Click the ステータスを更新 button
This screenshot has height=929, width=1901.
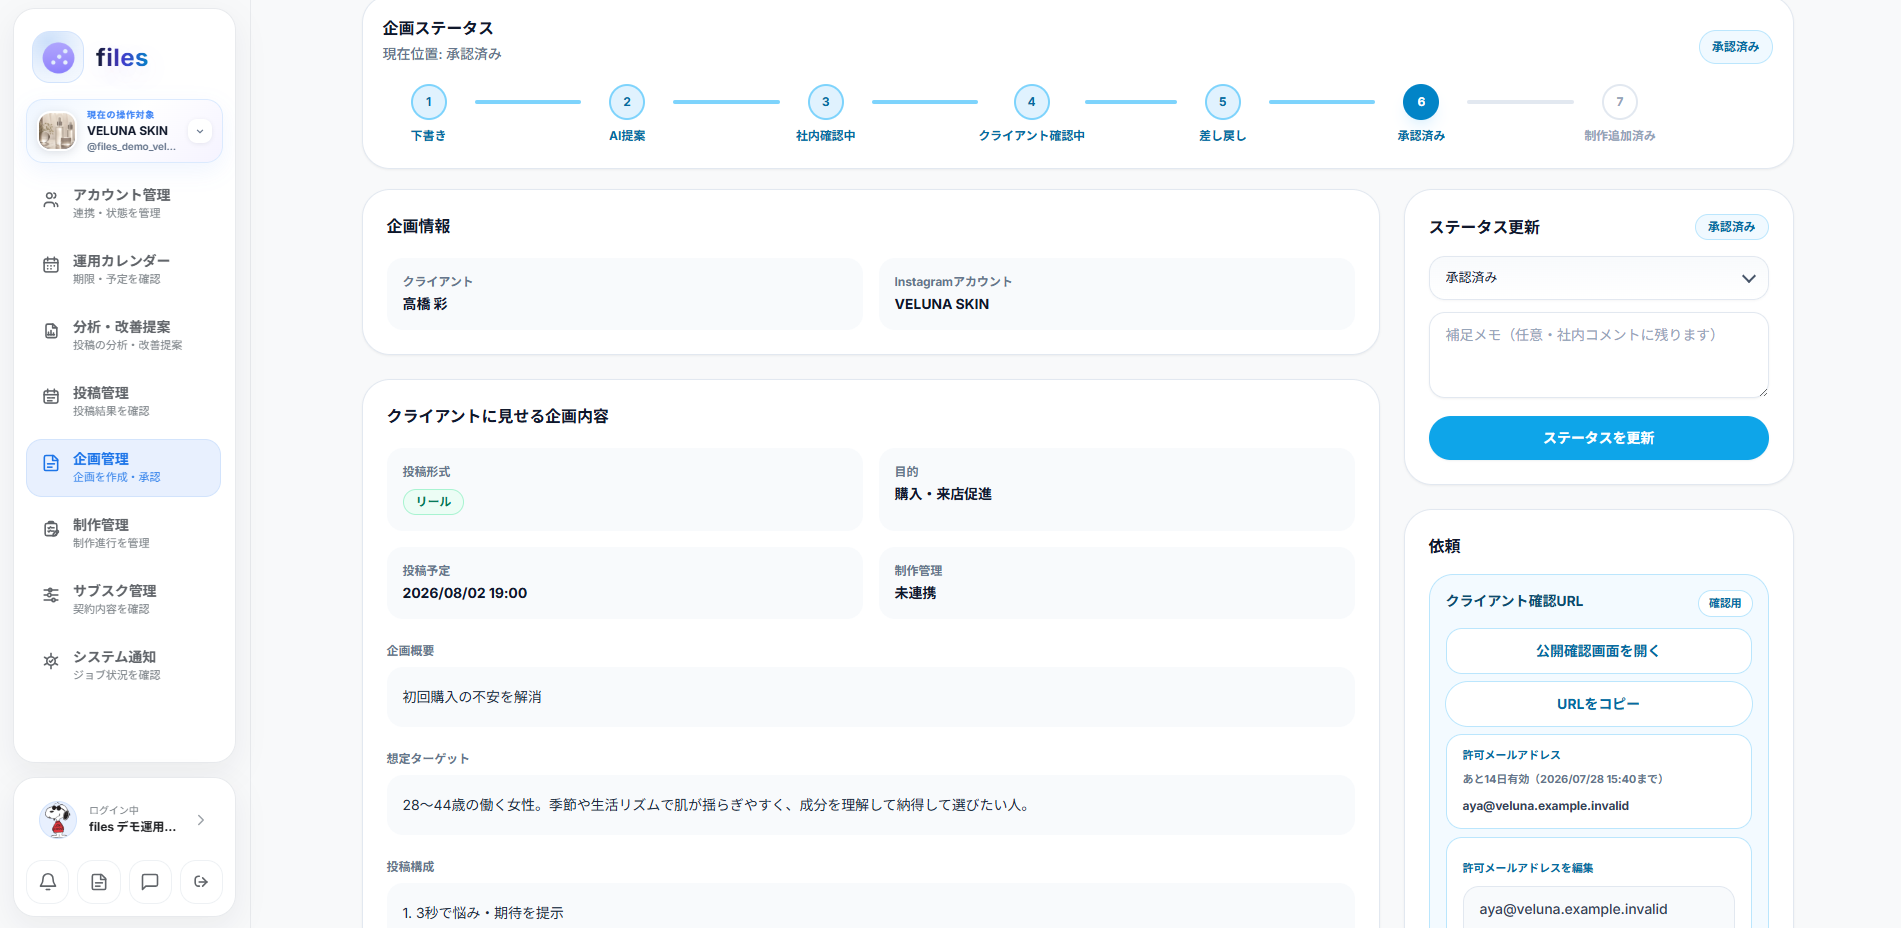pyautogui.click(x=1599, y=438)
